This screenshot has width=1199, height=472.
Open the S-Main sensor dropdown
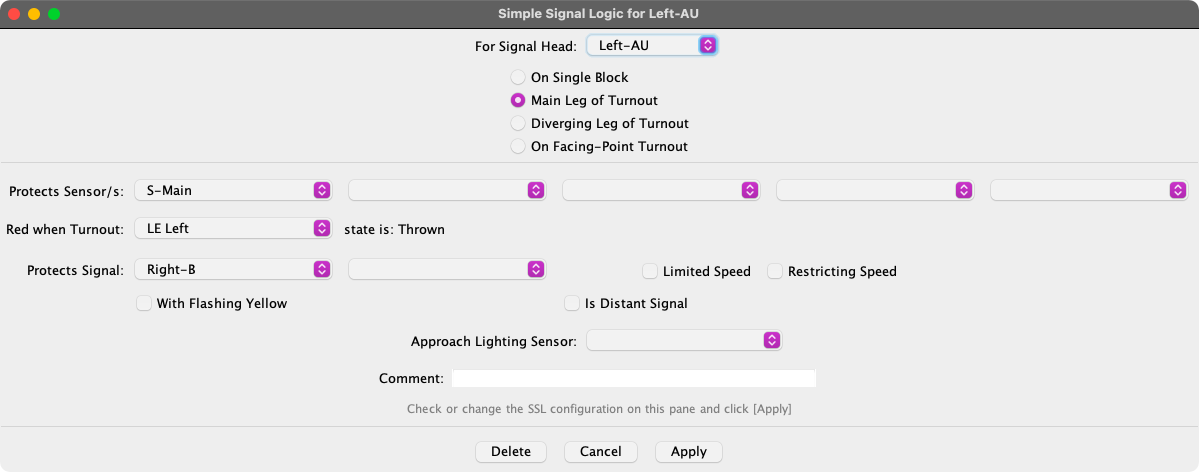233,190
